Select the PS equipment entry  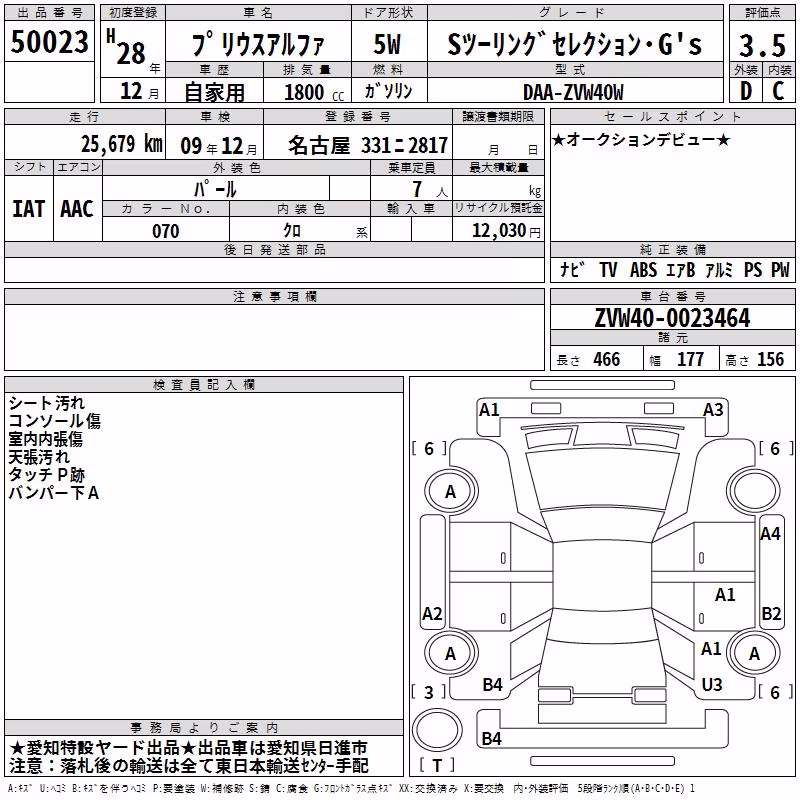pyautogui.click(x=753, y=270)
